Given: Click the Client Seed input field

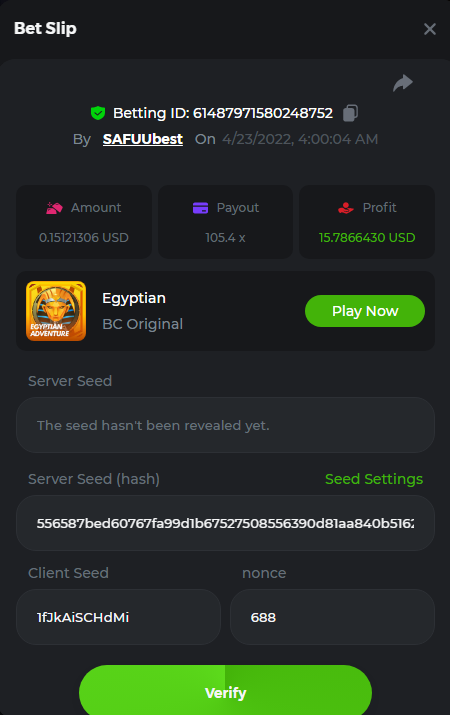Looking at the screenshot, I should [x=119, y=617].
